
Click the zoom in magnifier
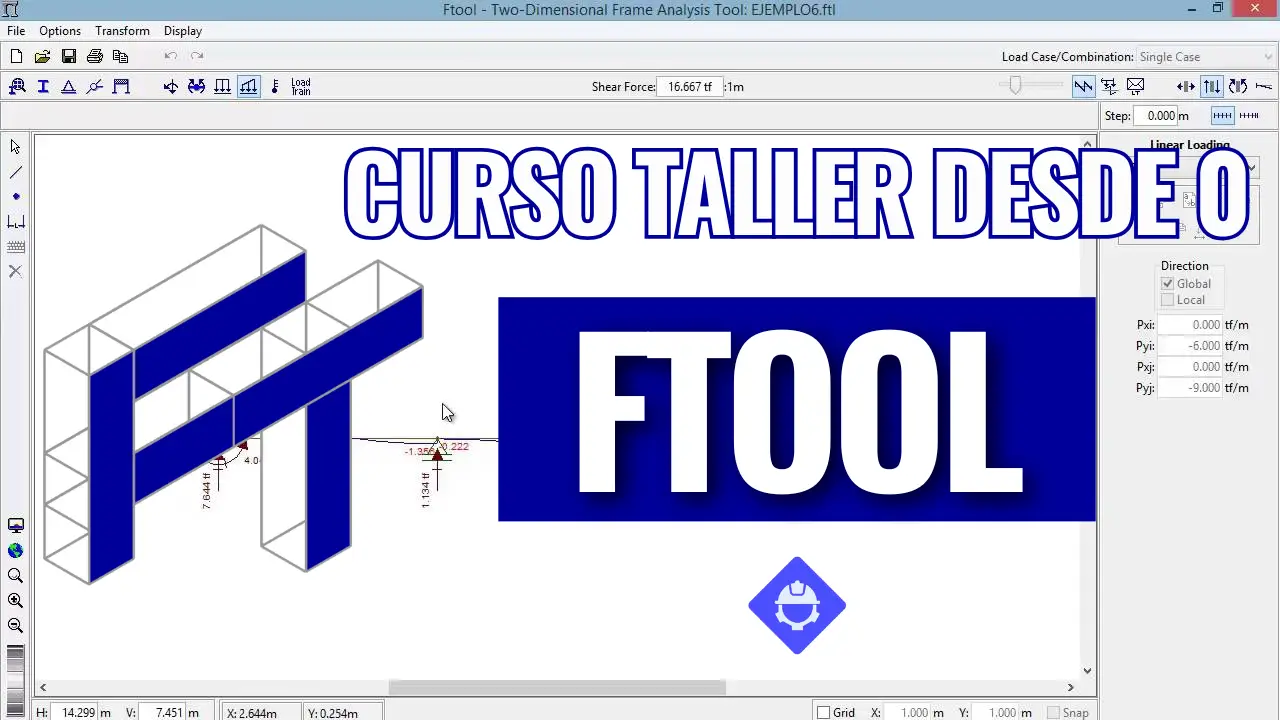(15, 600)
